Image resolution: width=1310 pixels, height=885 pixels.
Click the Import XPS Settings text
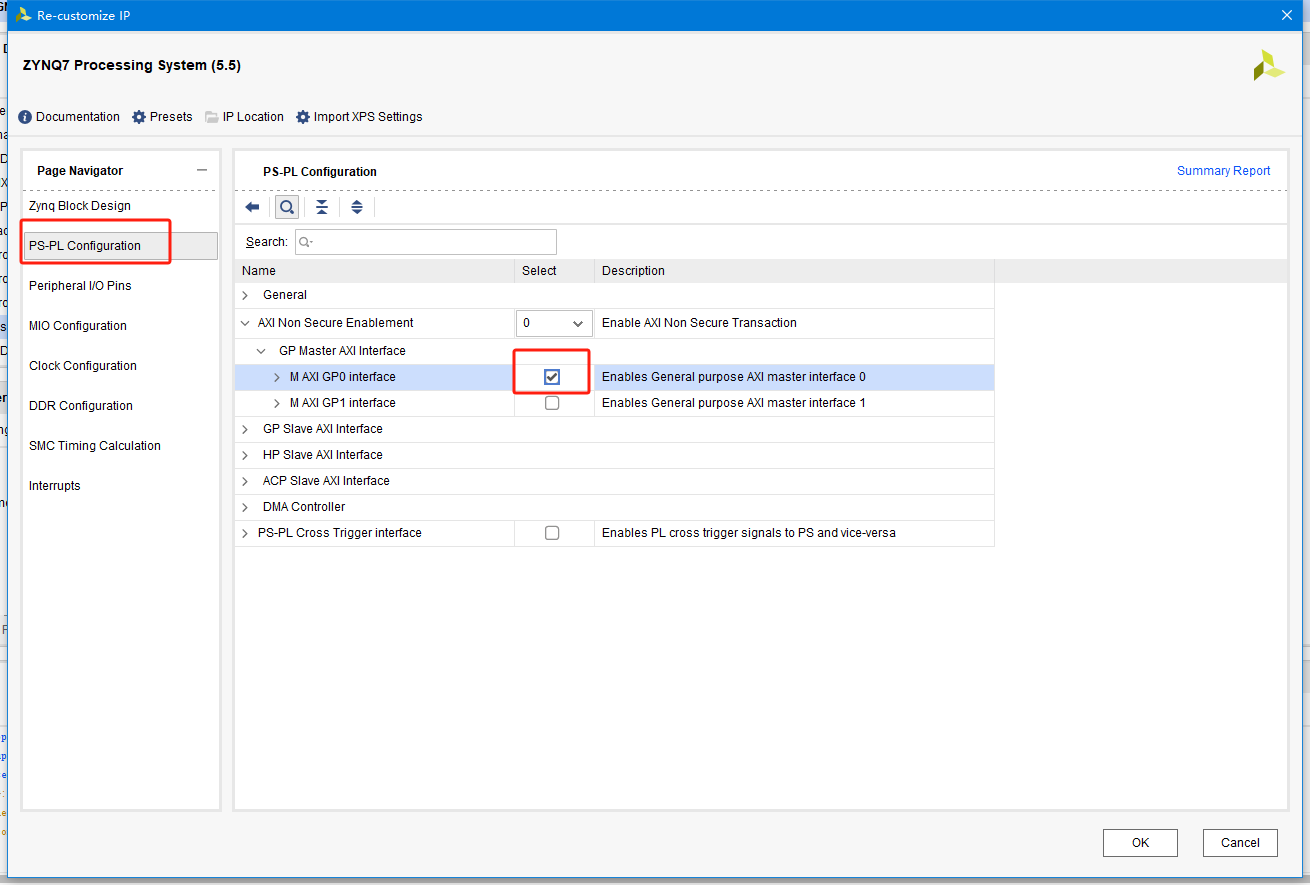pyautogui.click(x=368, y=117)
